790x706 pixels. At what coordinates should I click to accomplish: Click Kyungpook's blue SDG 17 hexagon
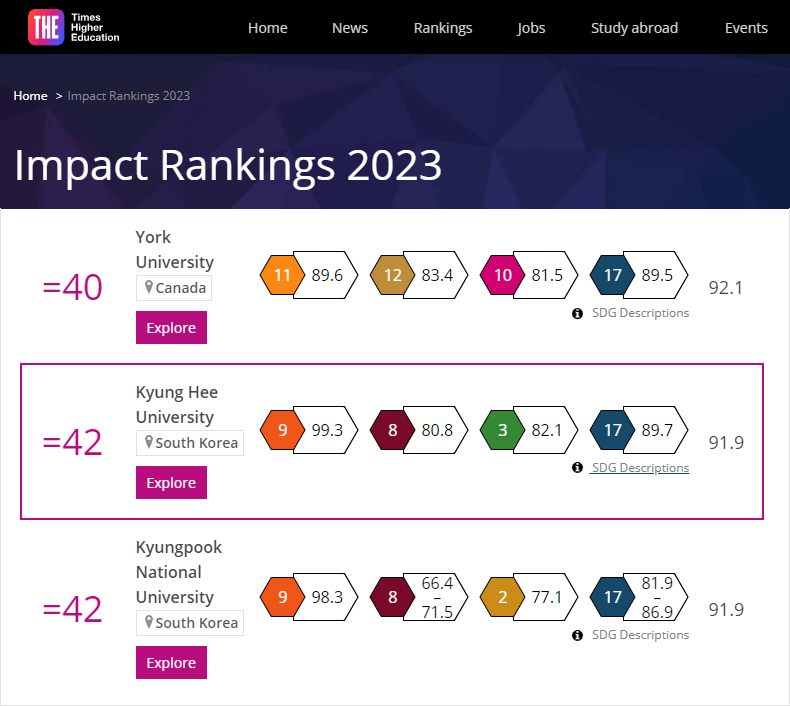click(x=612, y=597)
